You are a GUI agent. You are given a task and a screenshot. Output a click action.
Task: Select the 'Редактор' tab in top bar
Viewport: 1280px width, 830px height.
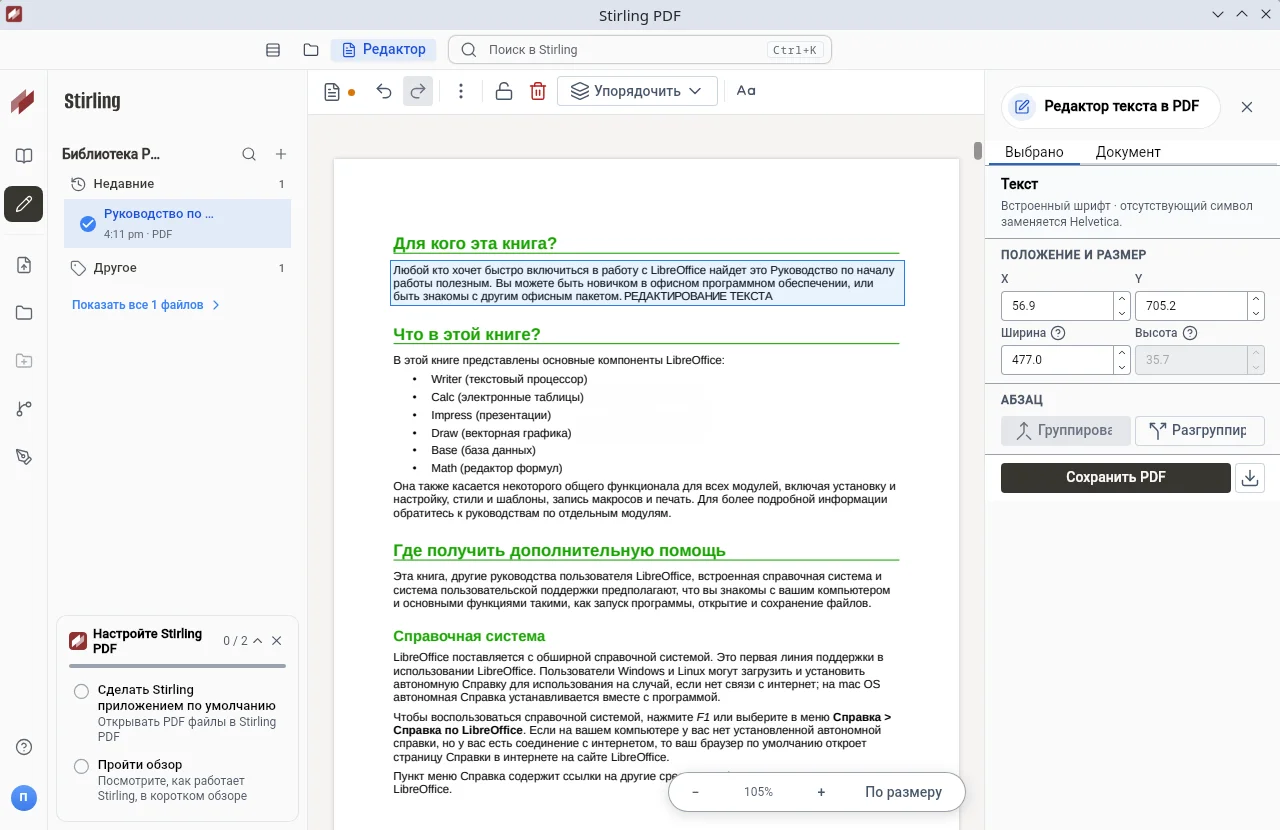point(385,49)
